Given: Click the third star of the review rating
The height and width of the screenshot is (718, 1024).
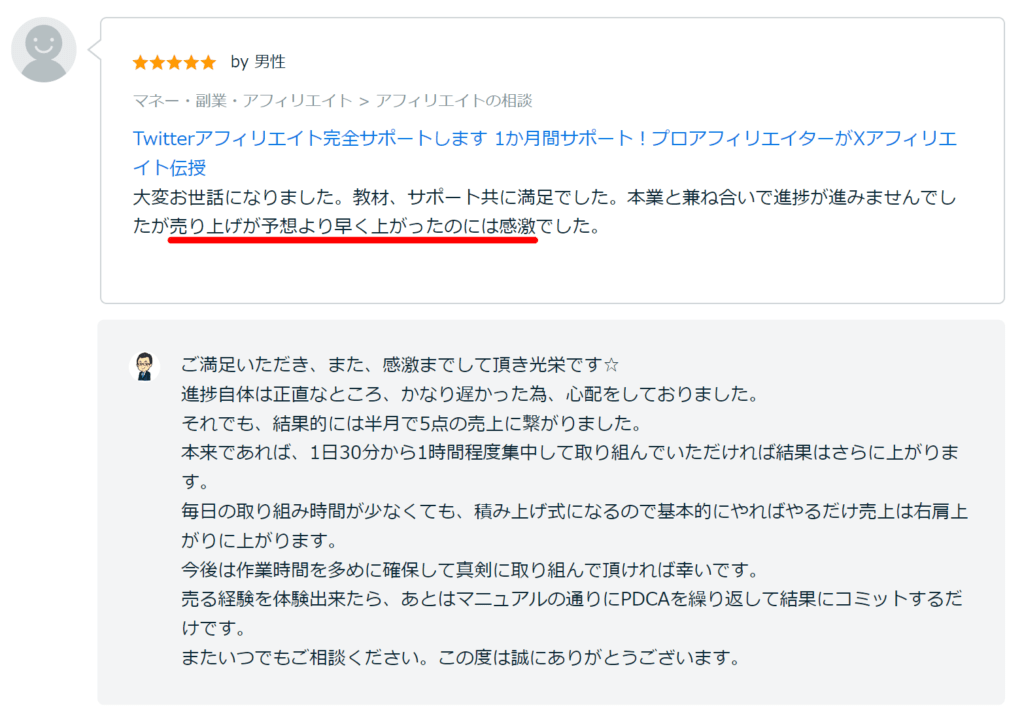Looking at the screenshot, I should 174,62.
